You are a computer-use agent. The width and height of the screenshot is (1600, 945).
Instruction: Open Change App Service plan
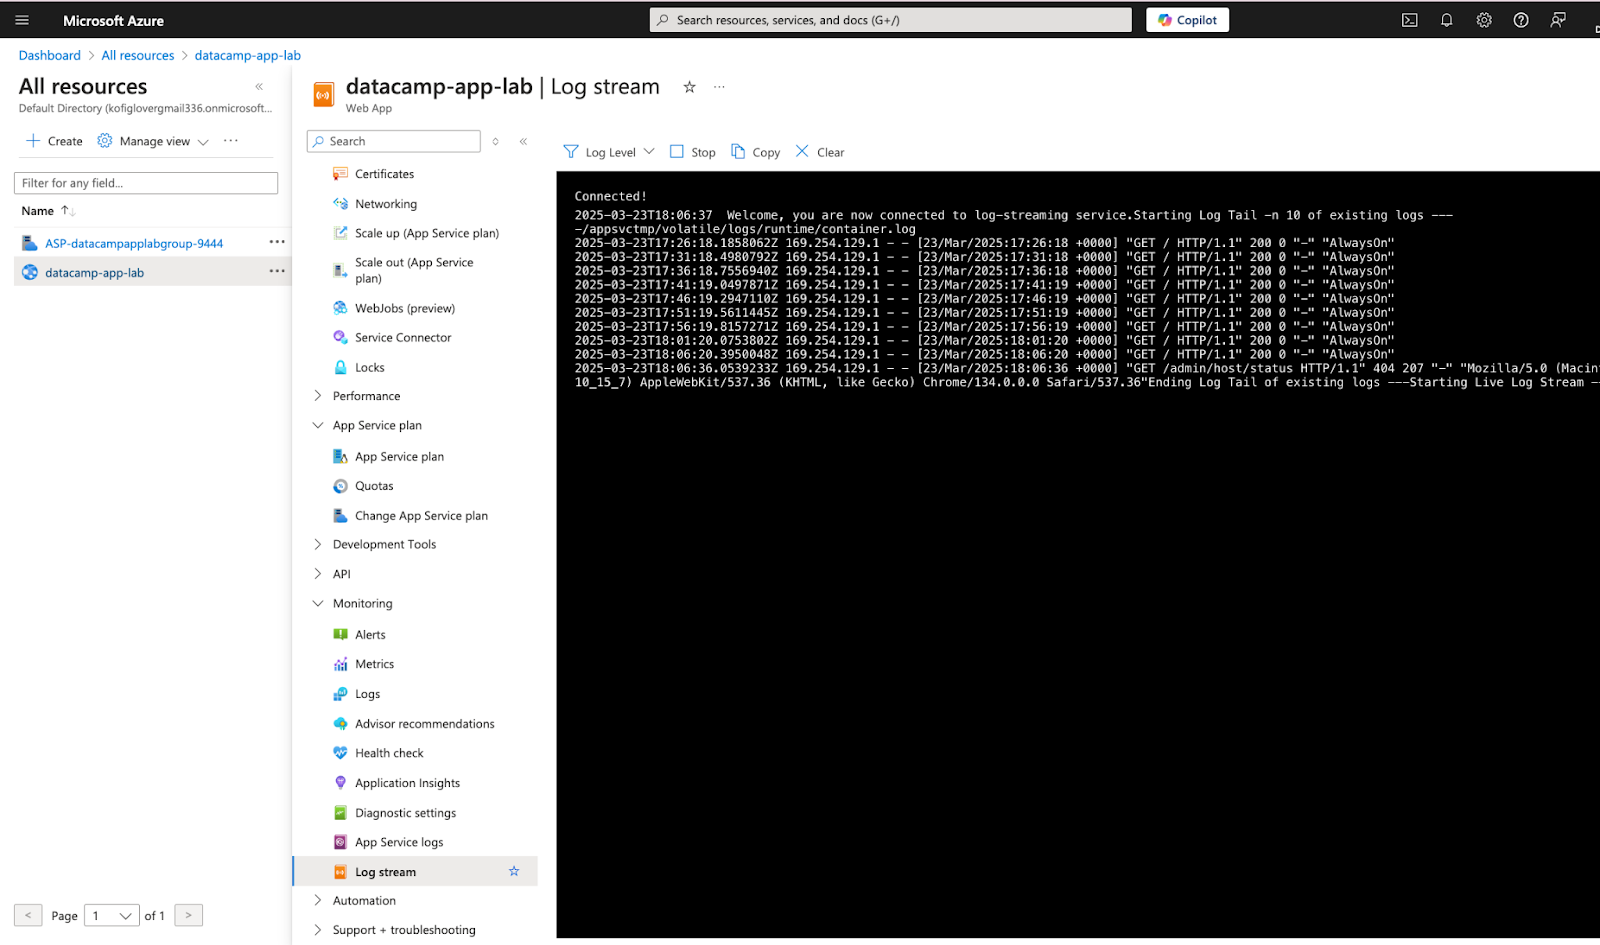[421, 516]
